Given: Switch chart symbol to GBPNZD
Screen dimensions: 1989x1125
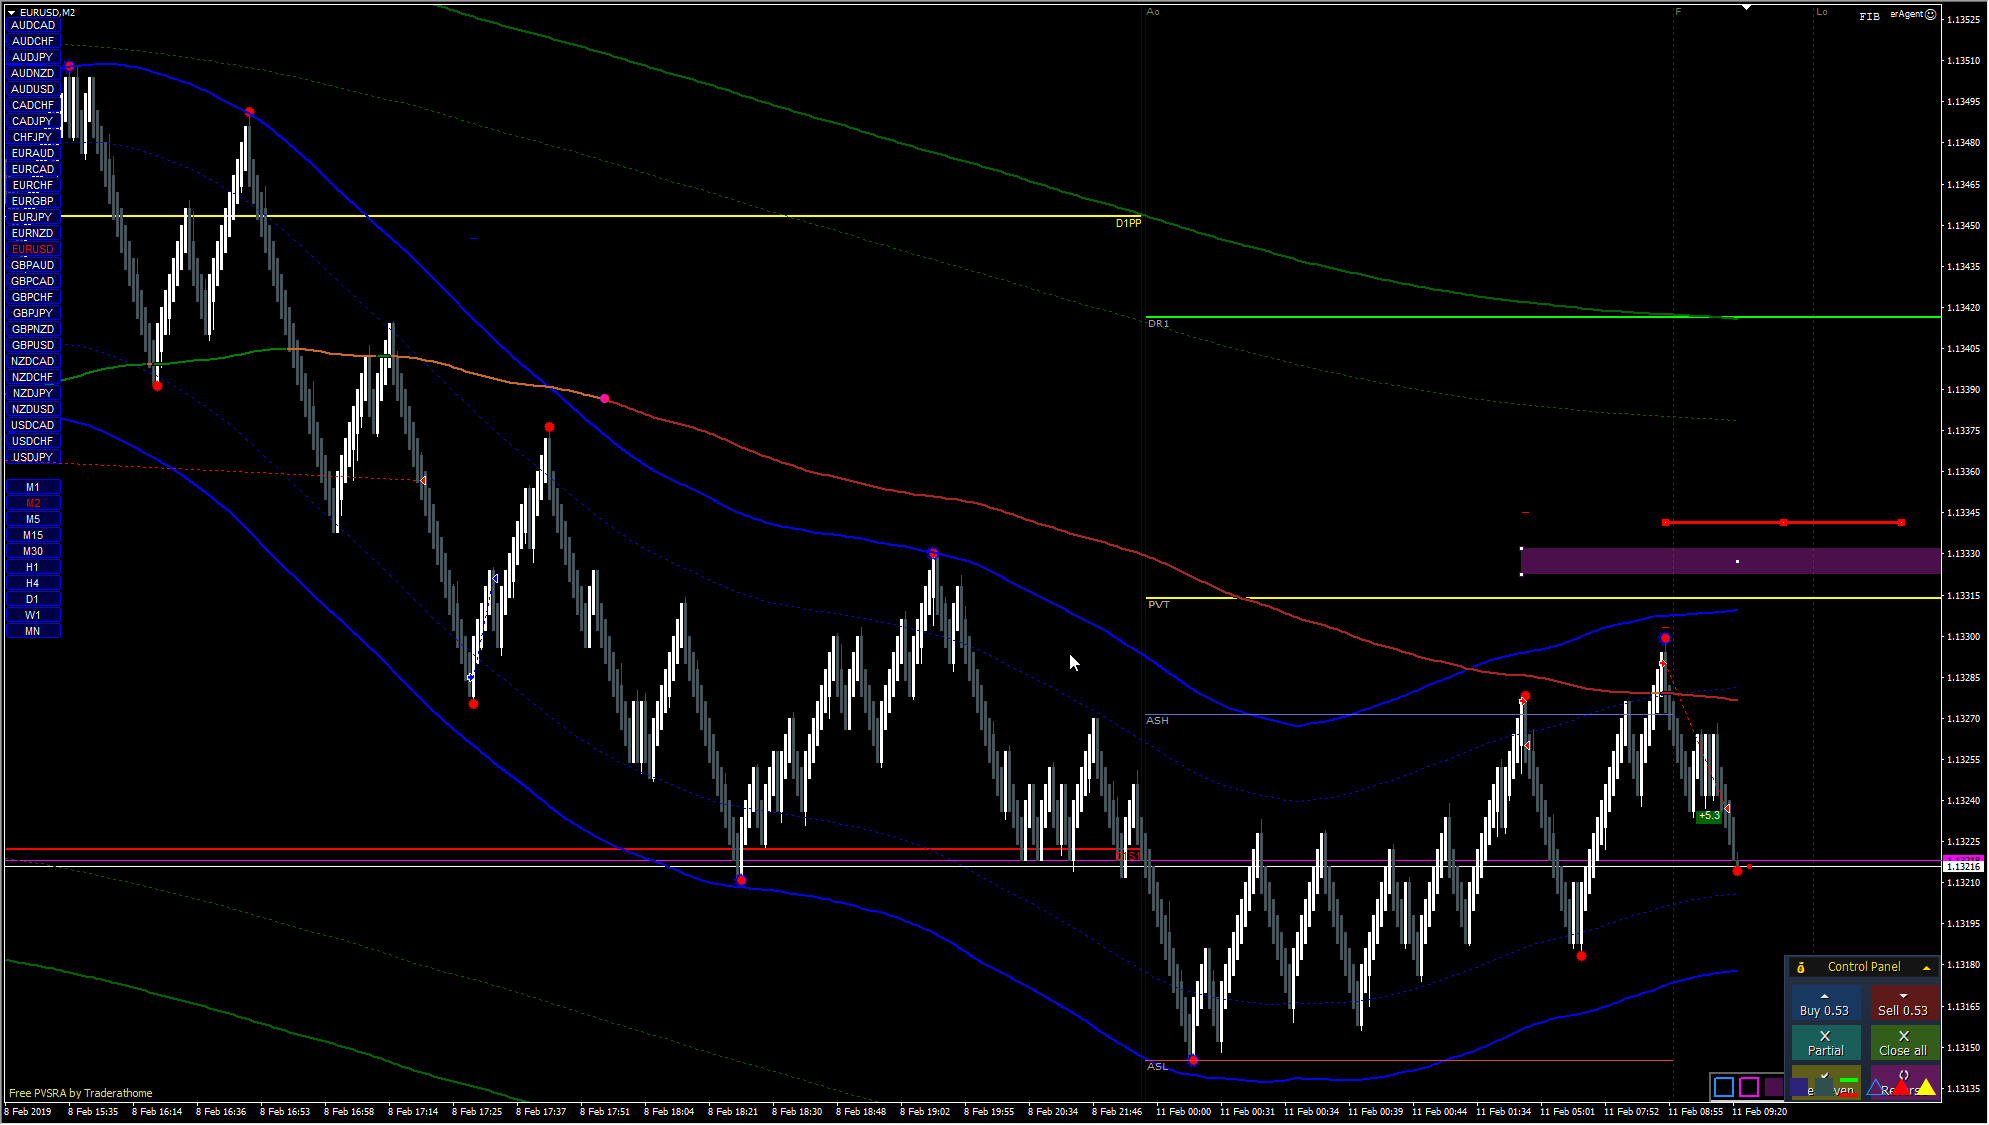Looking at the screenshot, I should (33, 329).
